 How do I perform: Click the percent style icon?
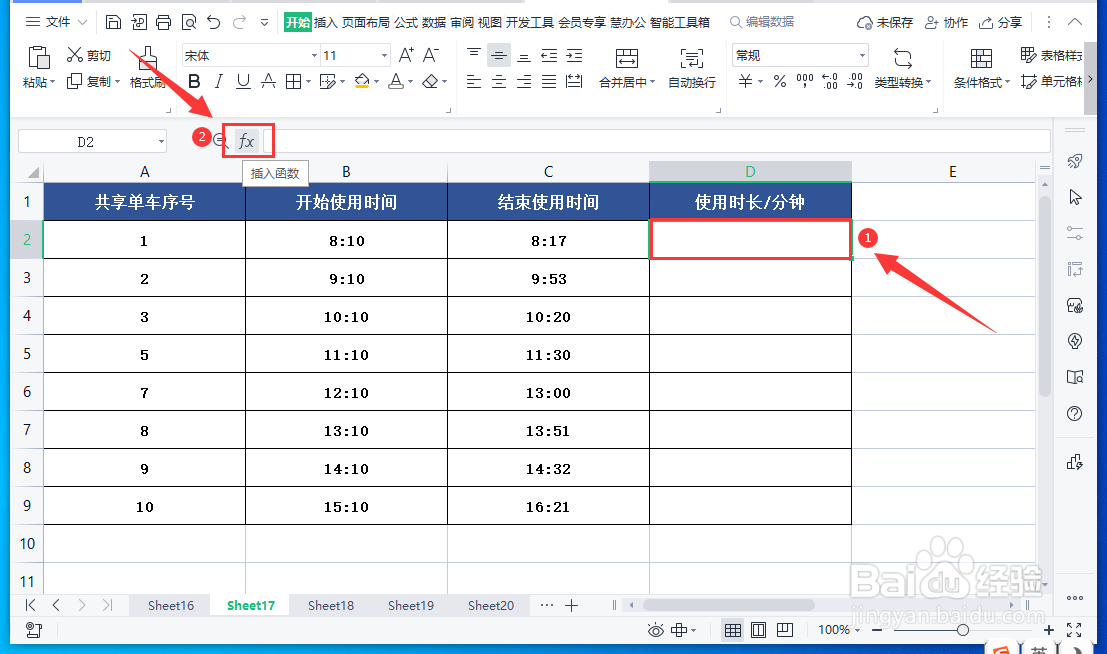click(x=779, y=82)
